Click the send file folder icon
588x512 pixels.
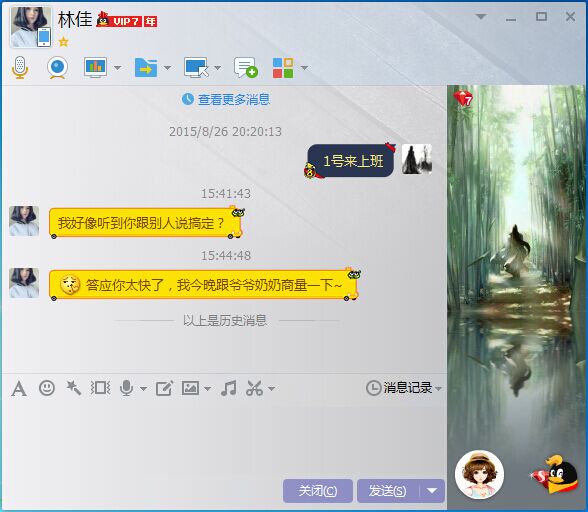[146, 68]
